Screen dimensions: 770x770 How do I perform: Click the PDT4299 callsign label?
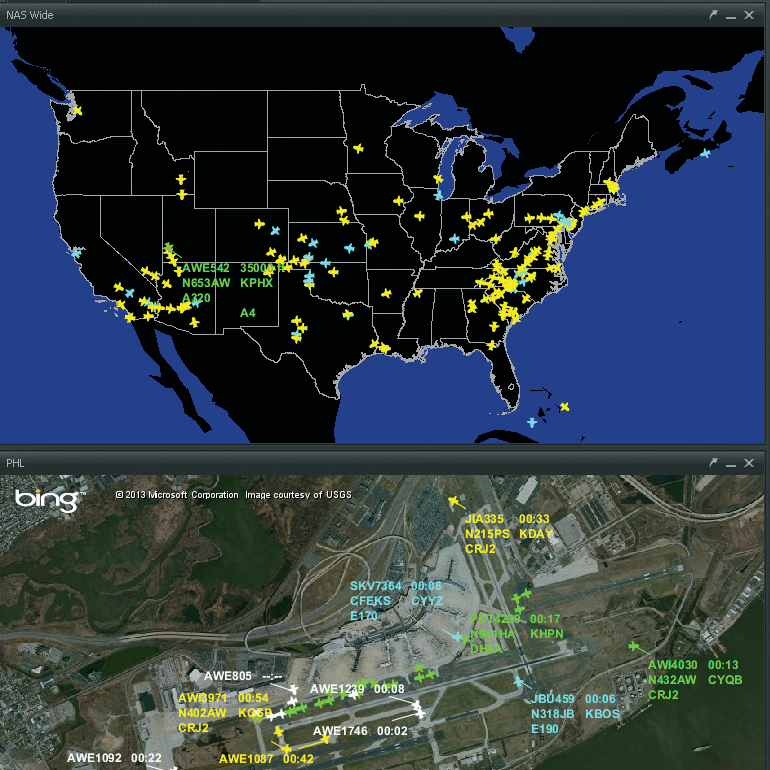coord(495,619)
